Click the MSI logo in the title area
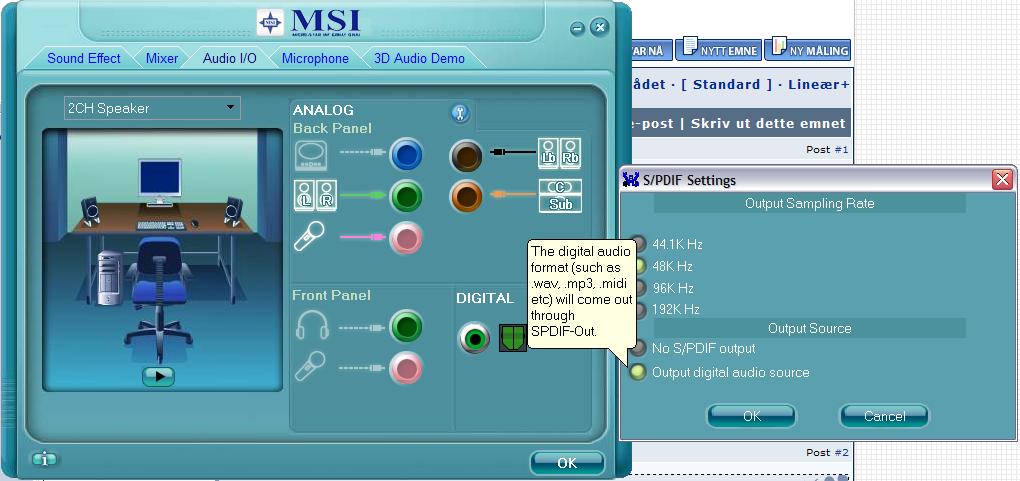 [308, 23]
